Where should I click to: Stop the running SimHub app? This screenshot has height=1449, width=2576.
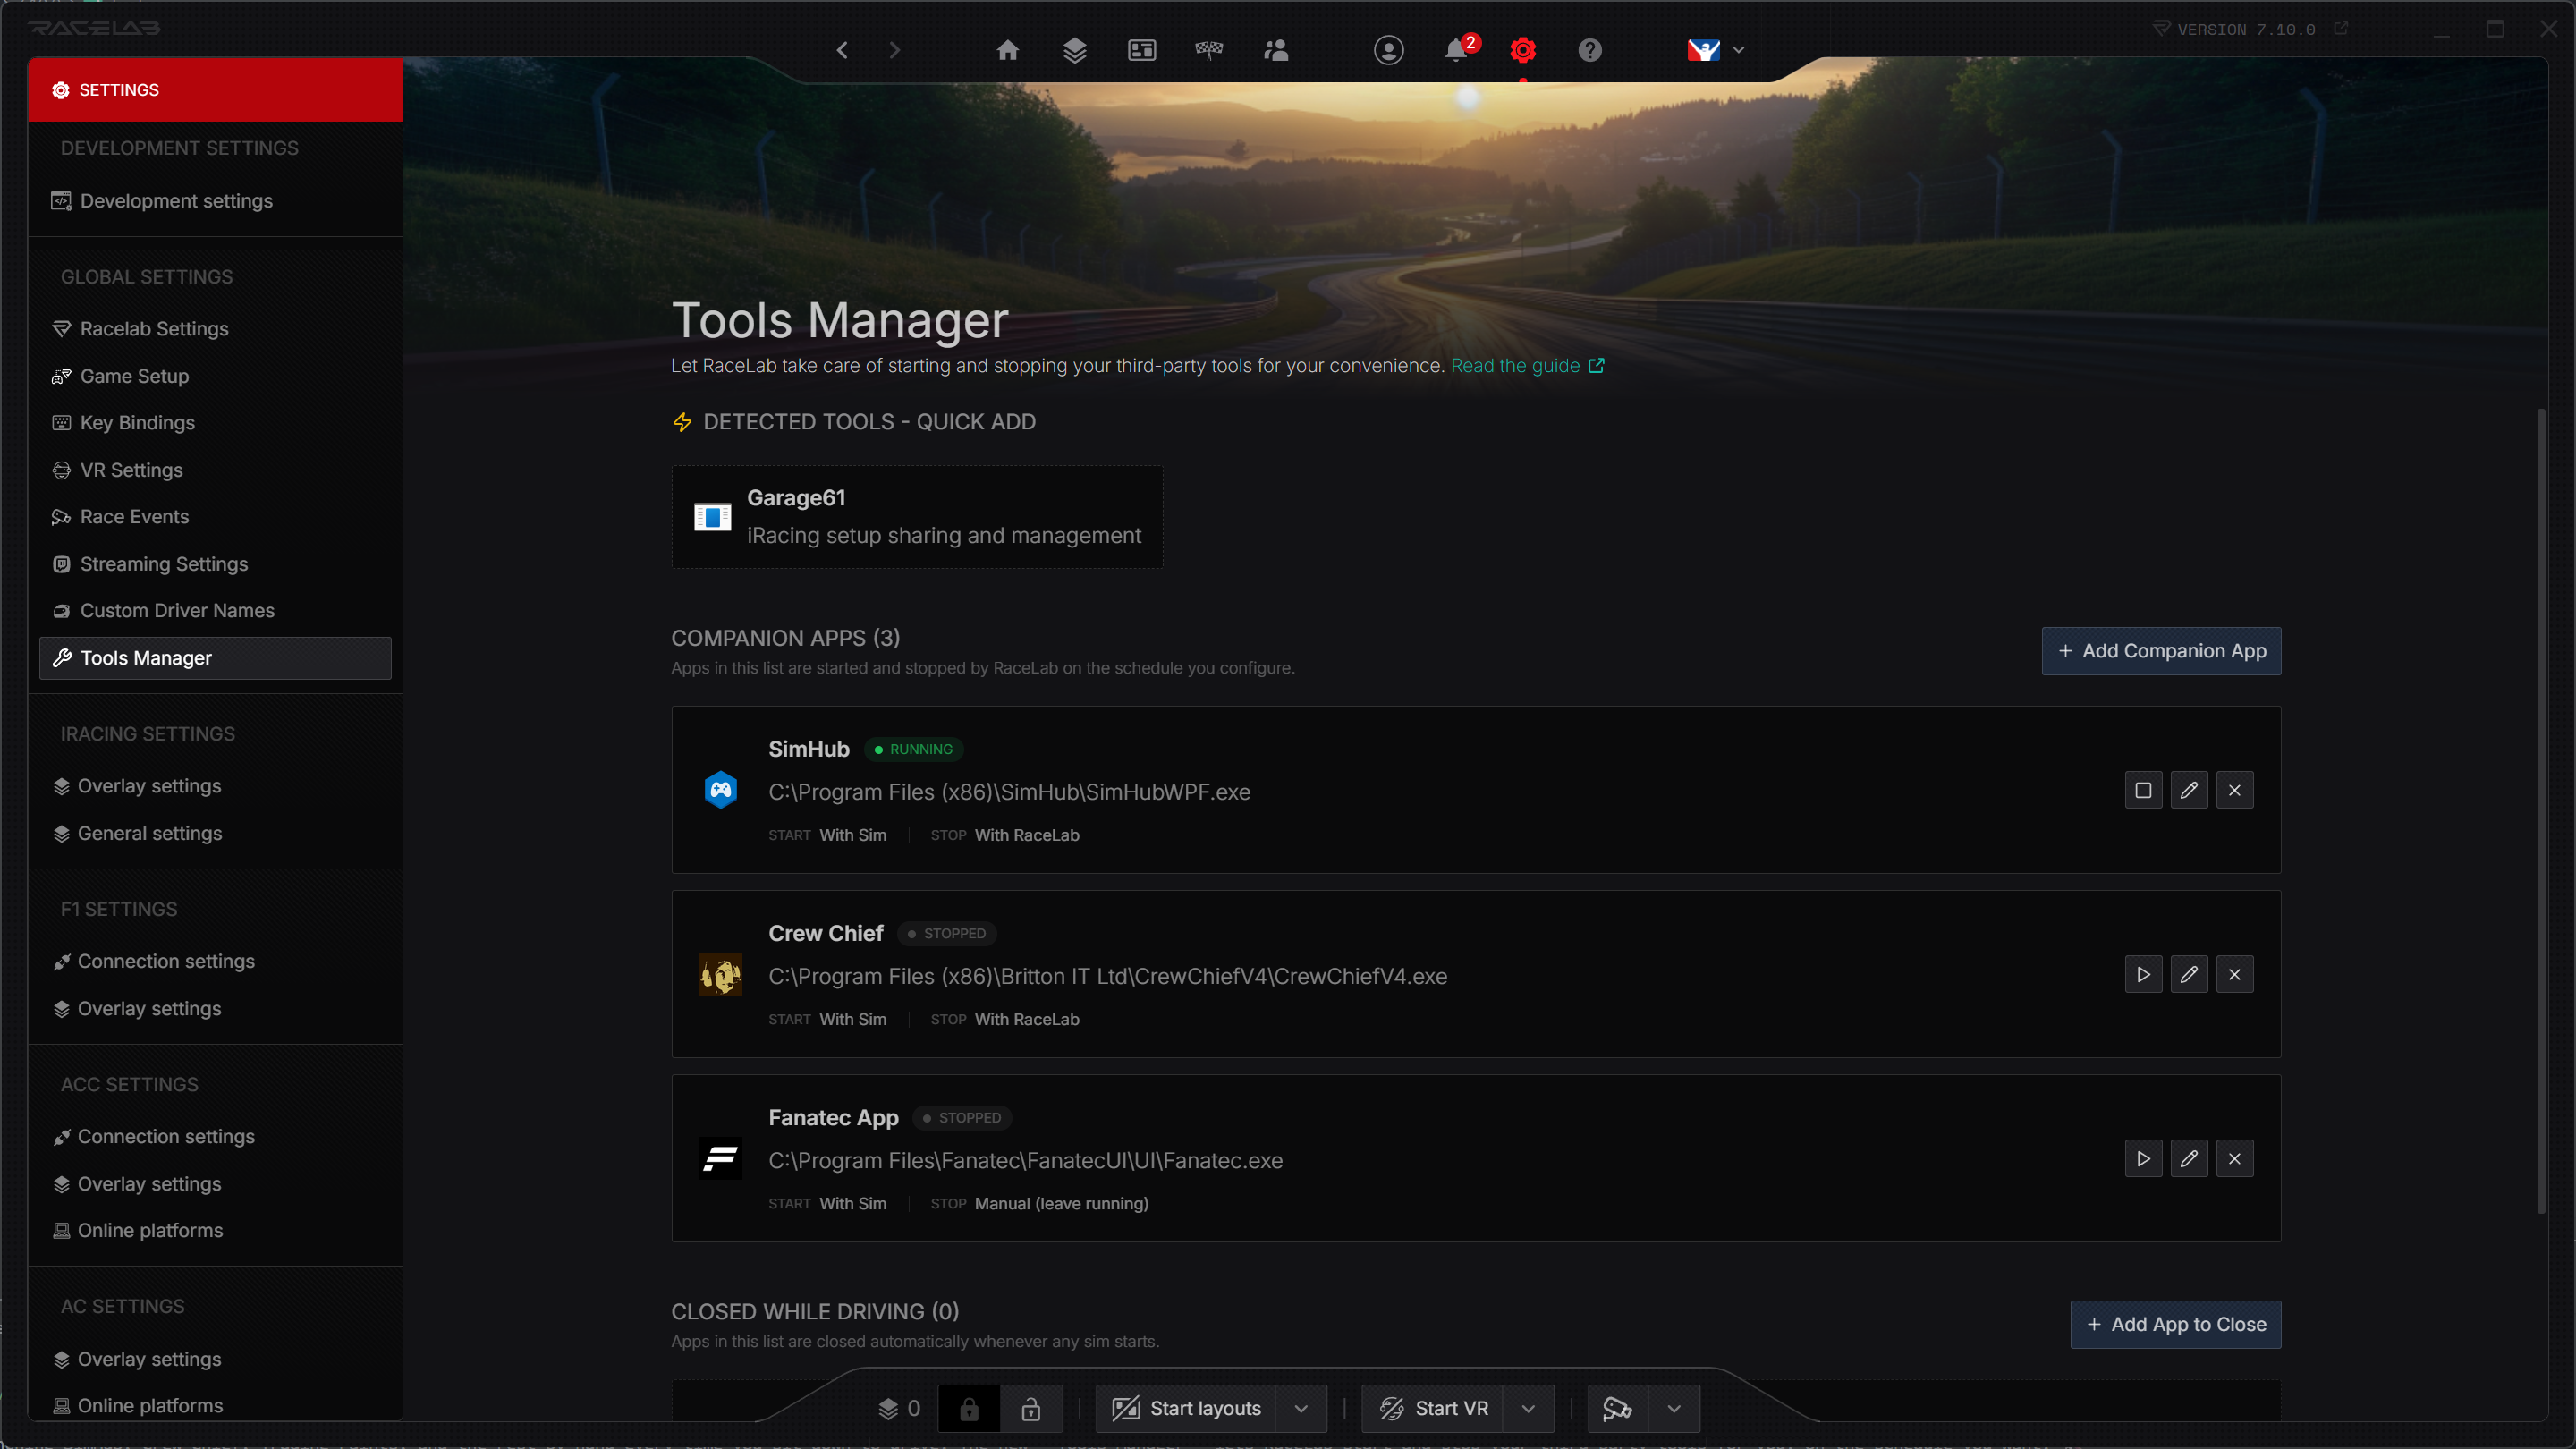coord(2143,790)
